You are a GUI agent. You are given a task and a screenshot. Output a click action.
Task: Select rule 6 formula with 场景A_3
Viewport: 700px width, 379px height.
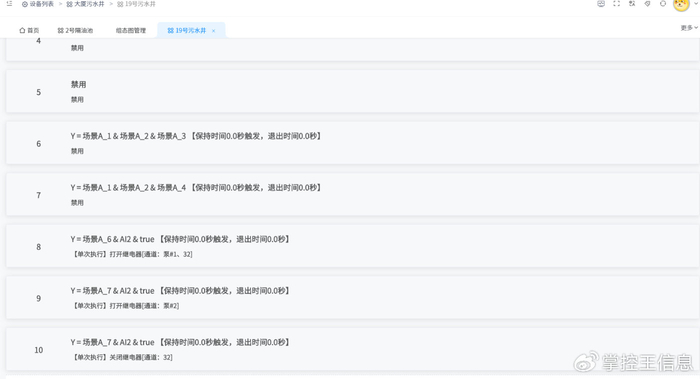tap(196, 136)
